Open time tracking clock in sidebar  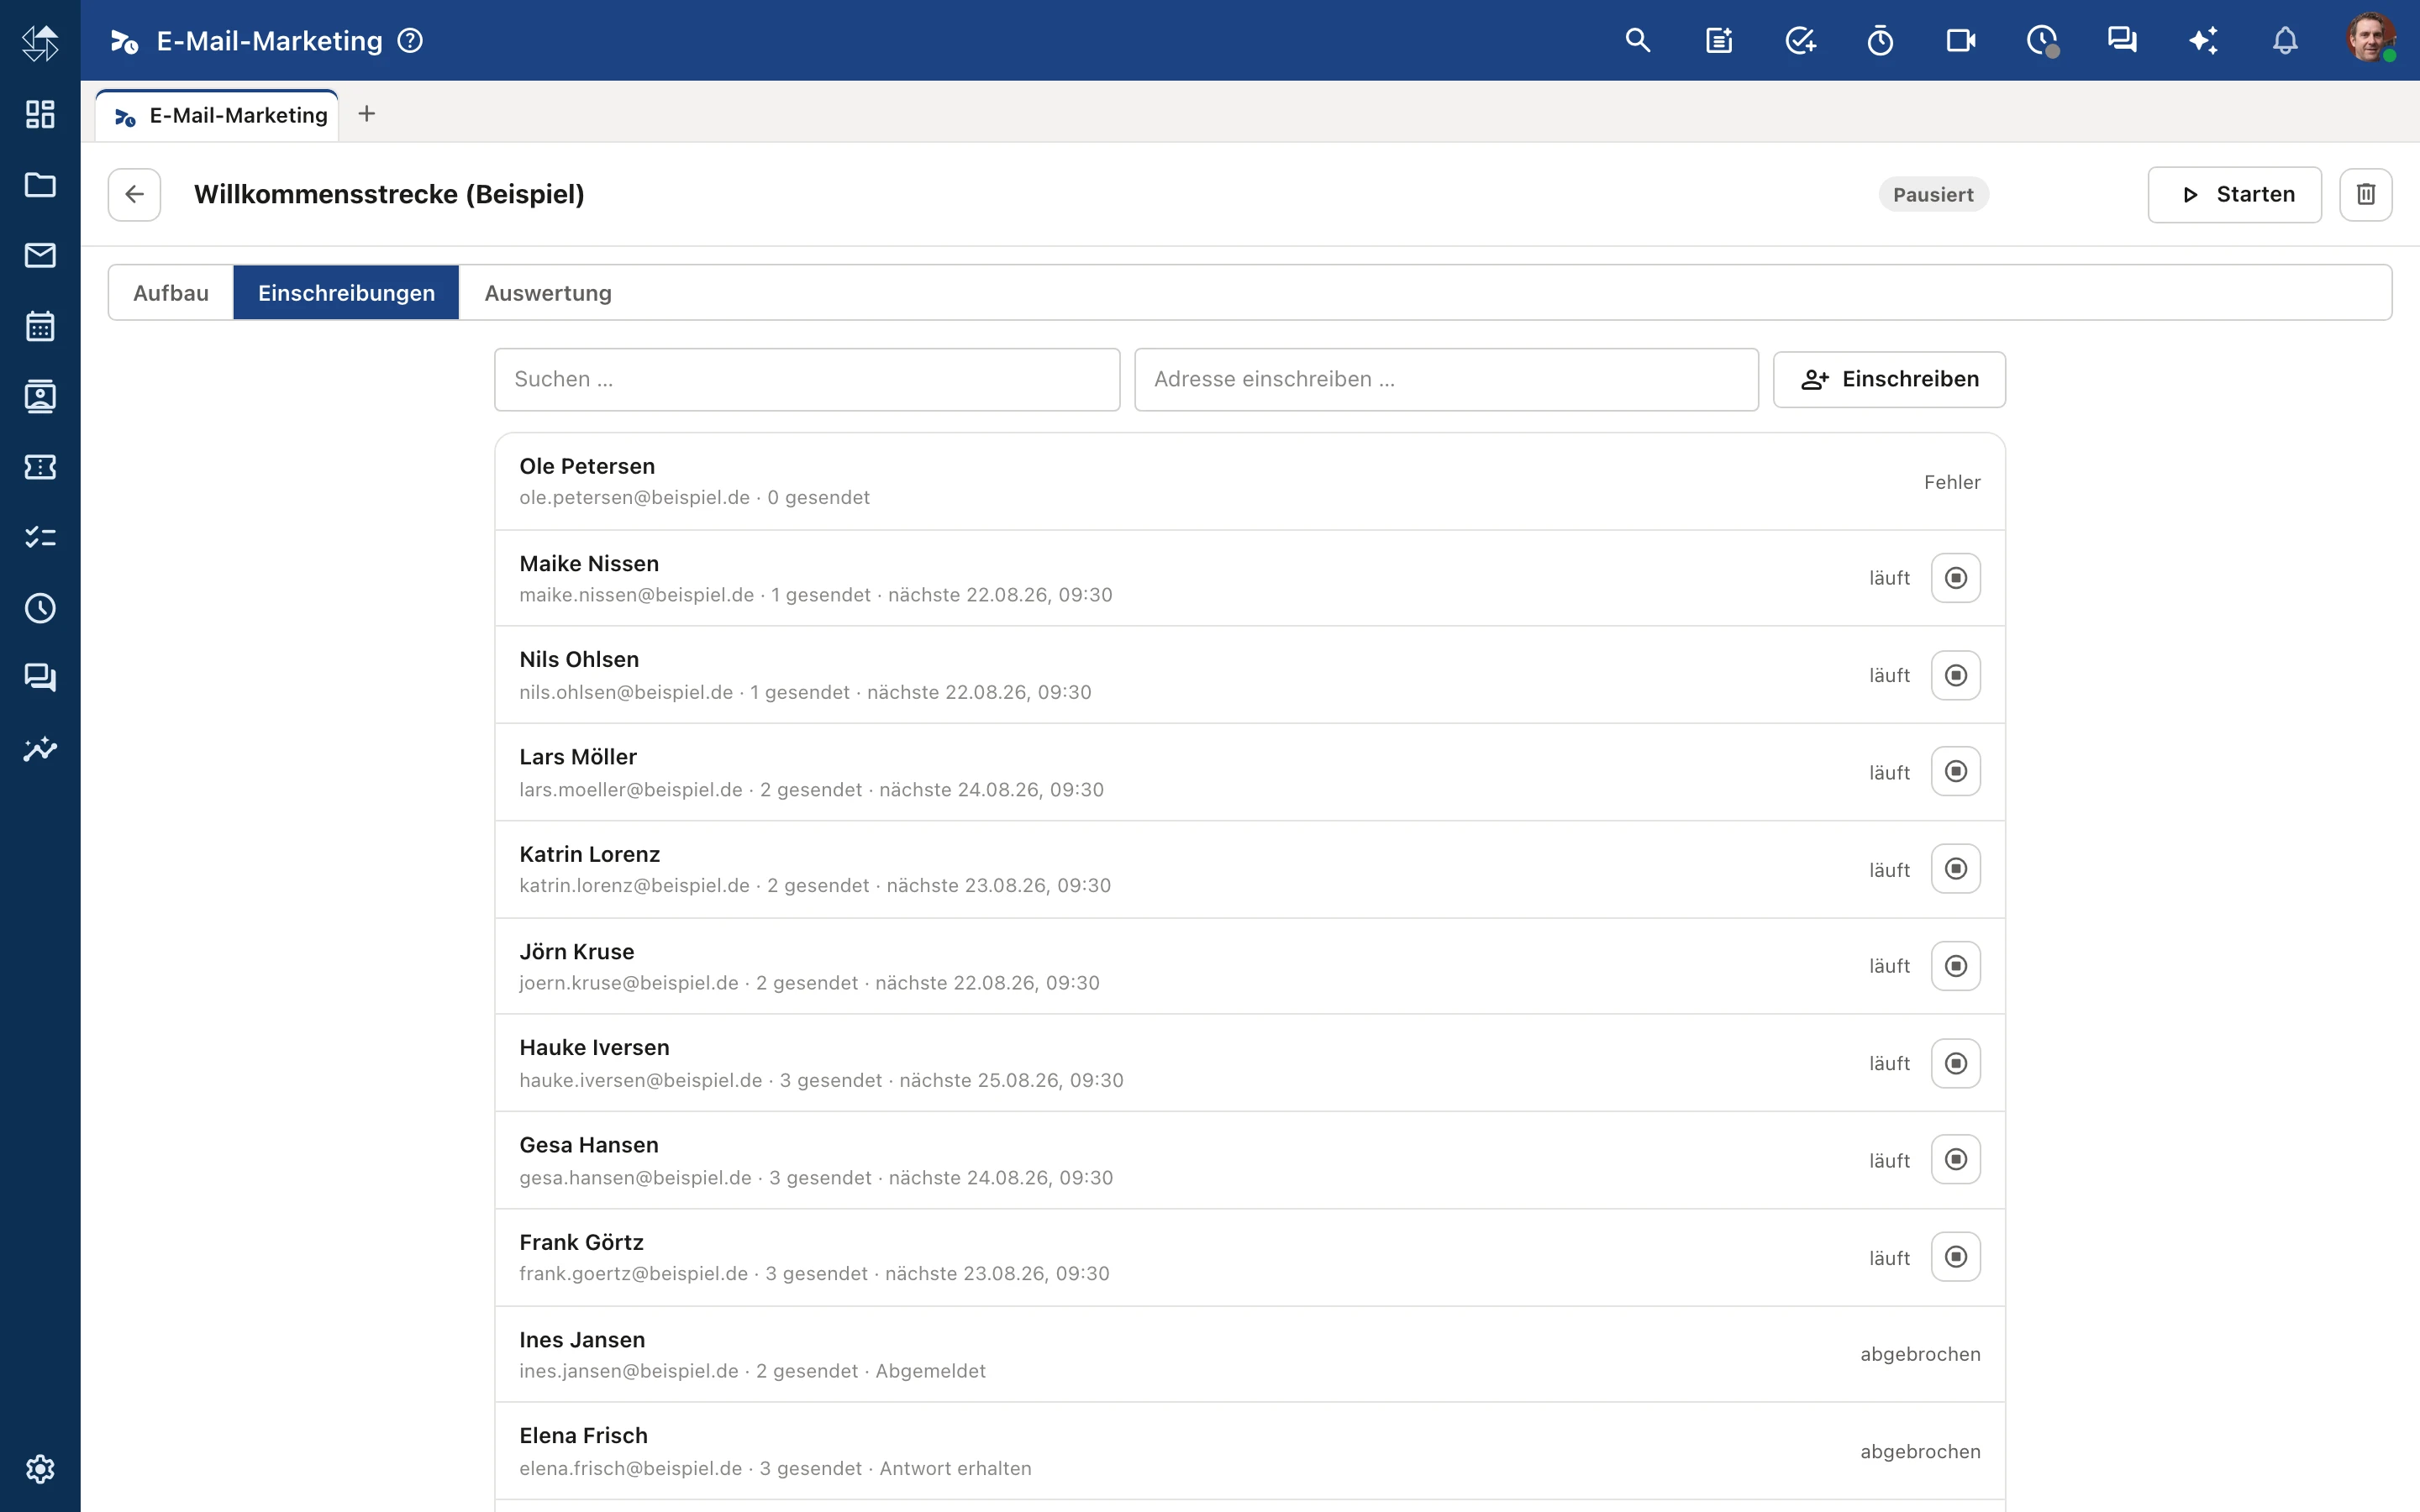tap(40, 608)
